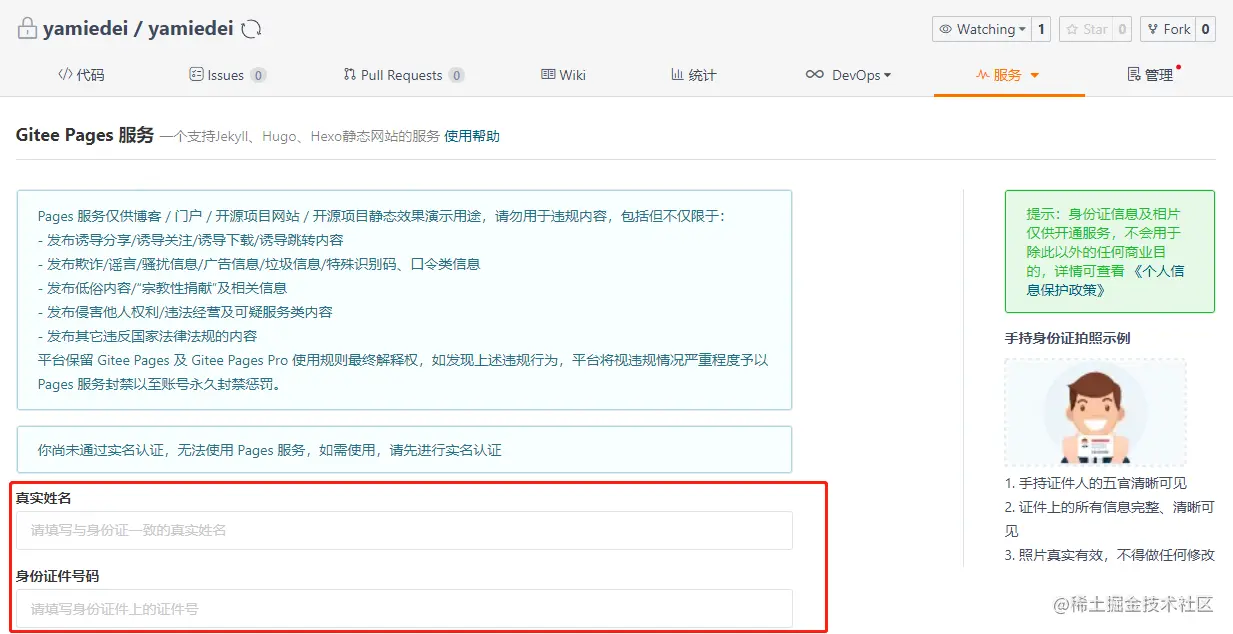
Task: Go to the Pull Requests tab
Action: point(403,75)
